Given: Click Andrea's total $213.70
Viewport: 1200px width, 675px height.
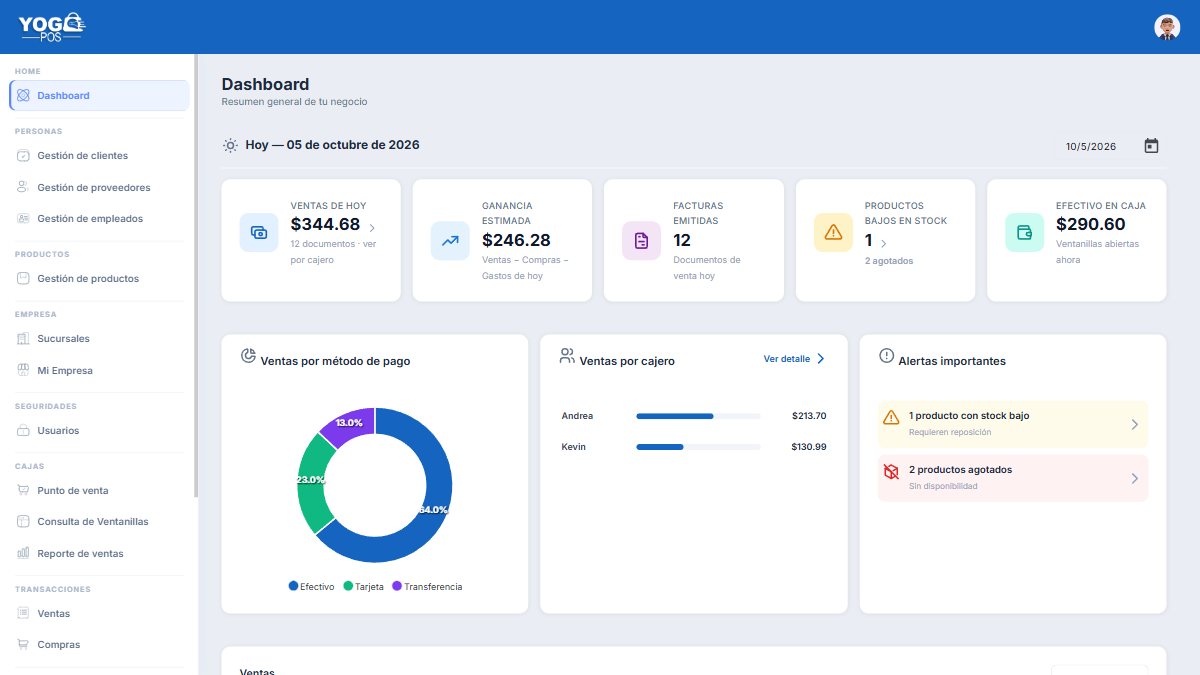Looking at the screenshot, I should 809,416.
